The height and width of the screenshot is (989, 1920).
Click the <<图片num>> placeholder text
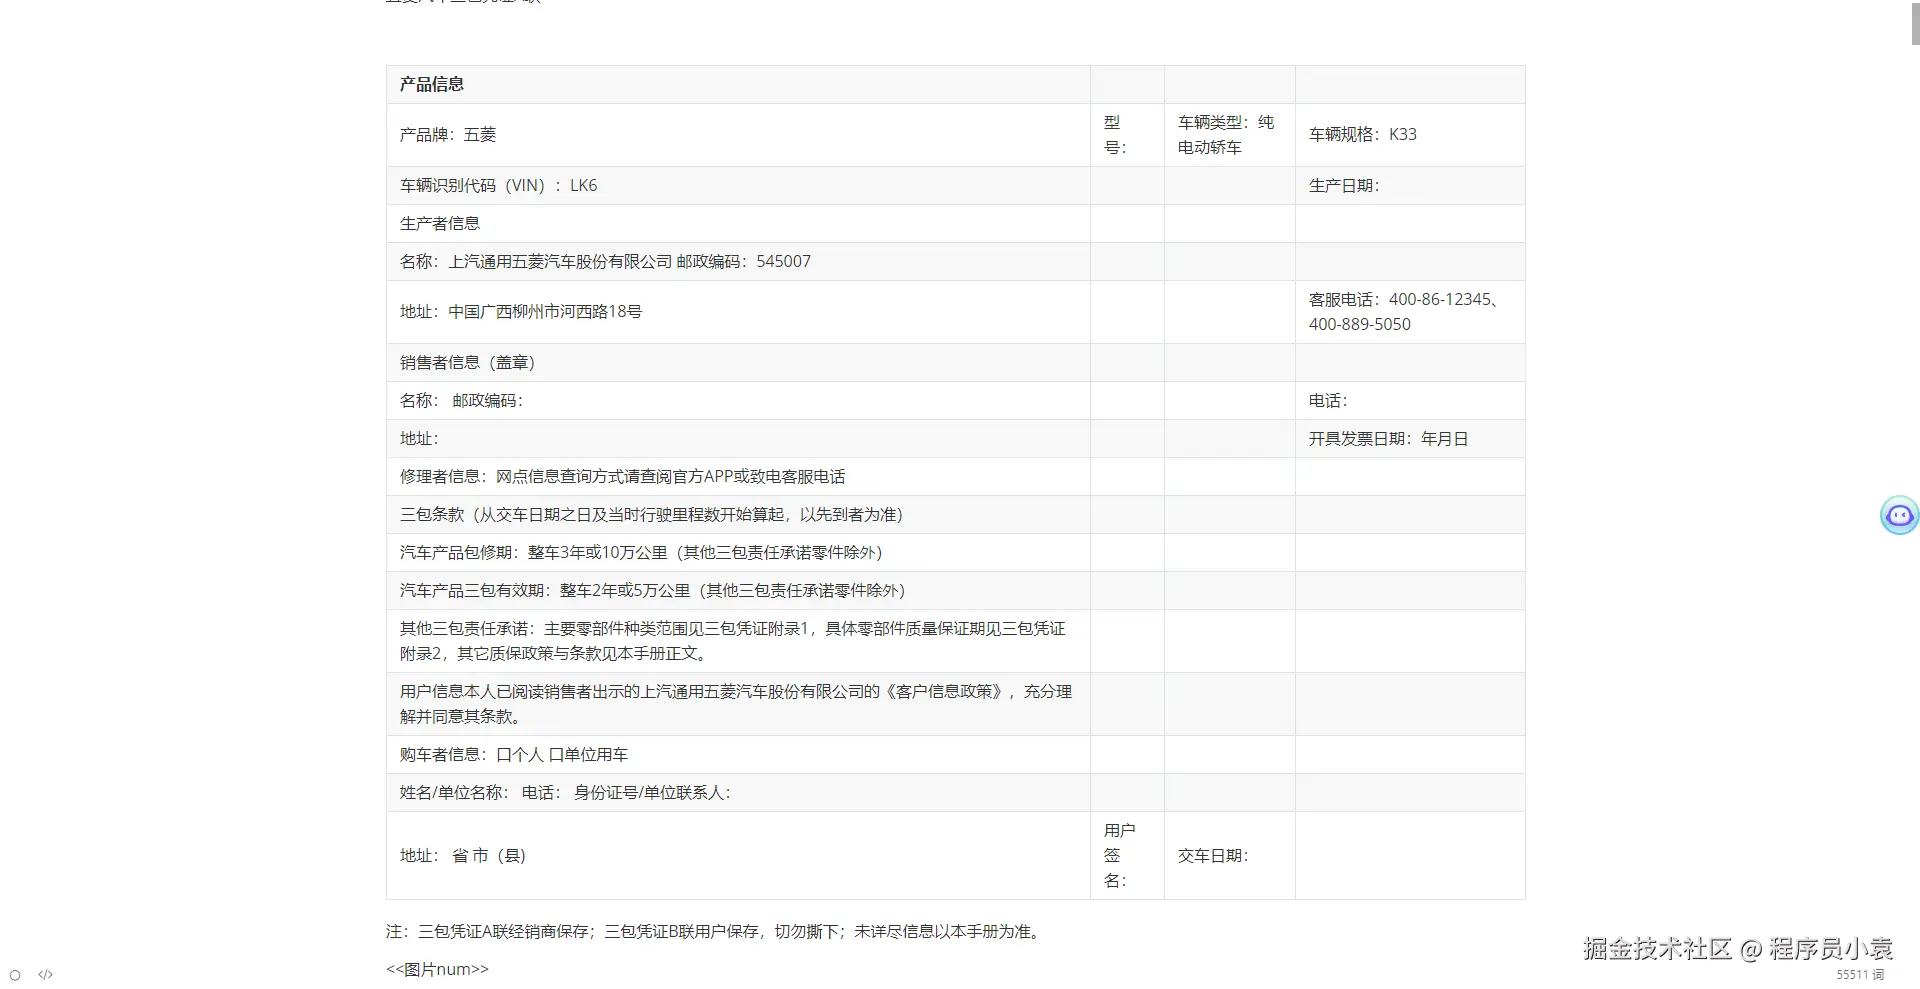click(437, 970)
